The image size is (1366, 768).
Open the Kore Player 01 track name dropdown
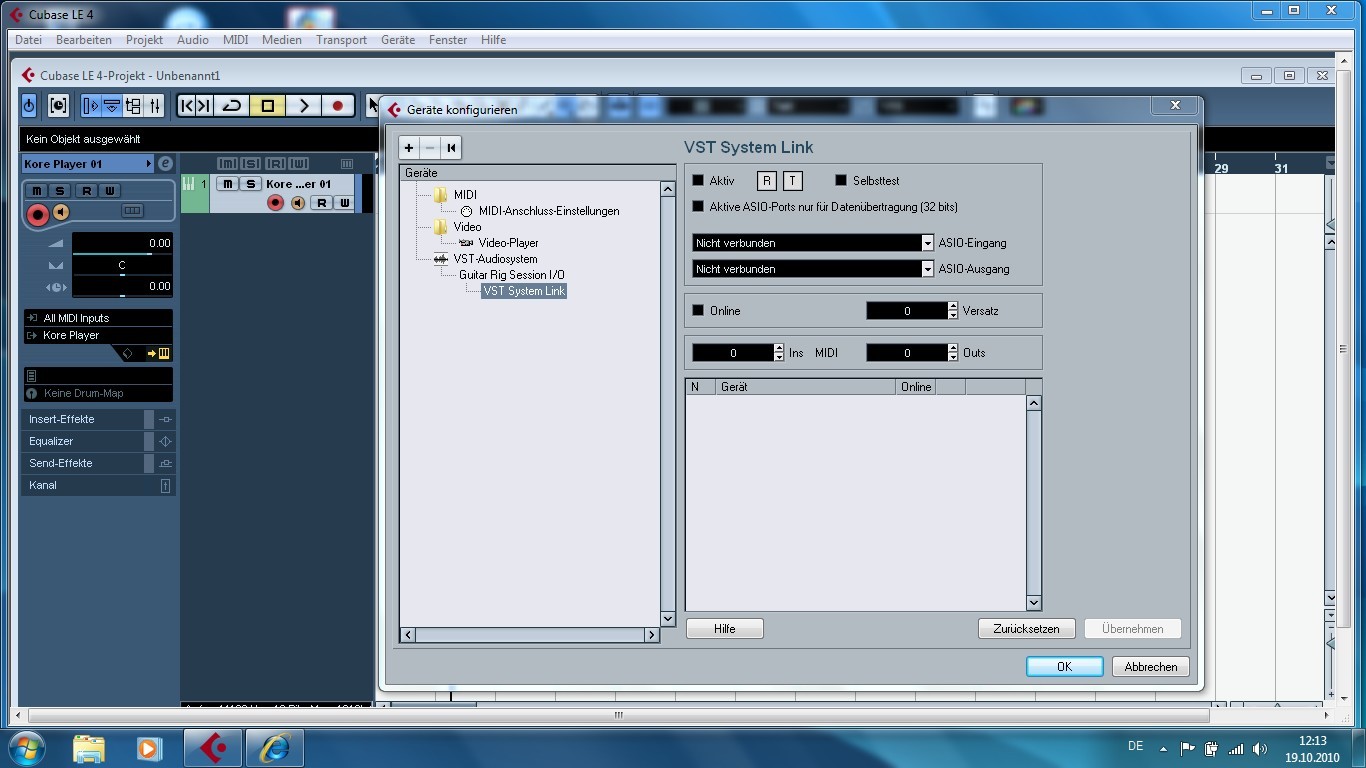[x=88, y=164]
